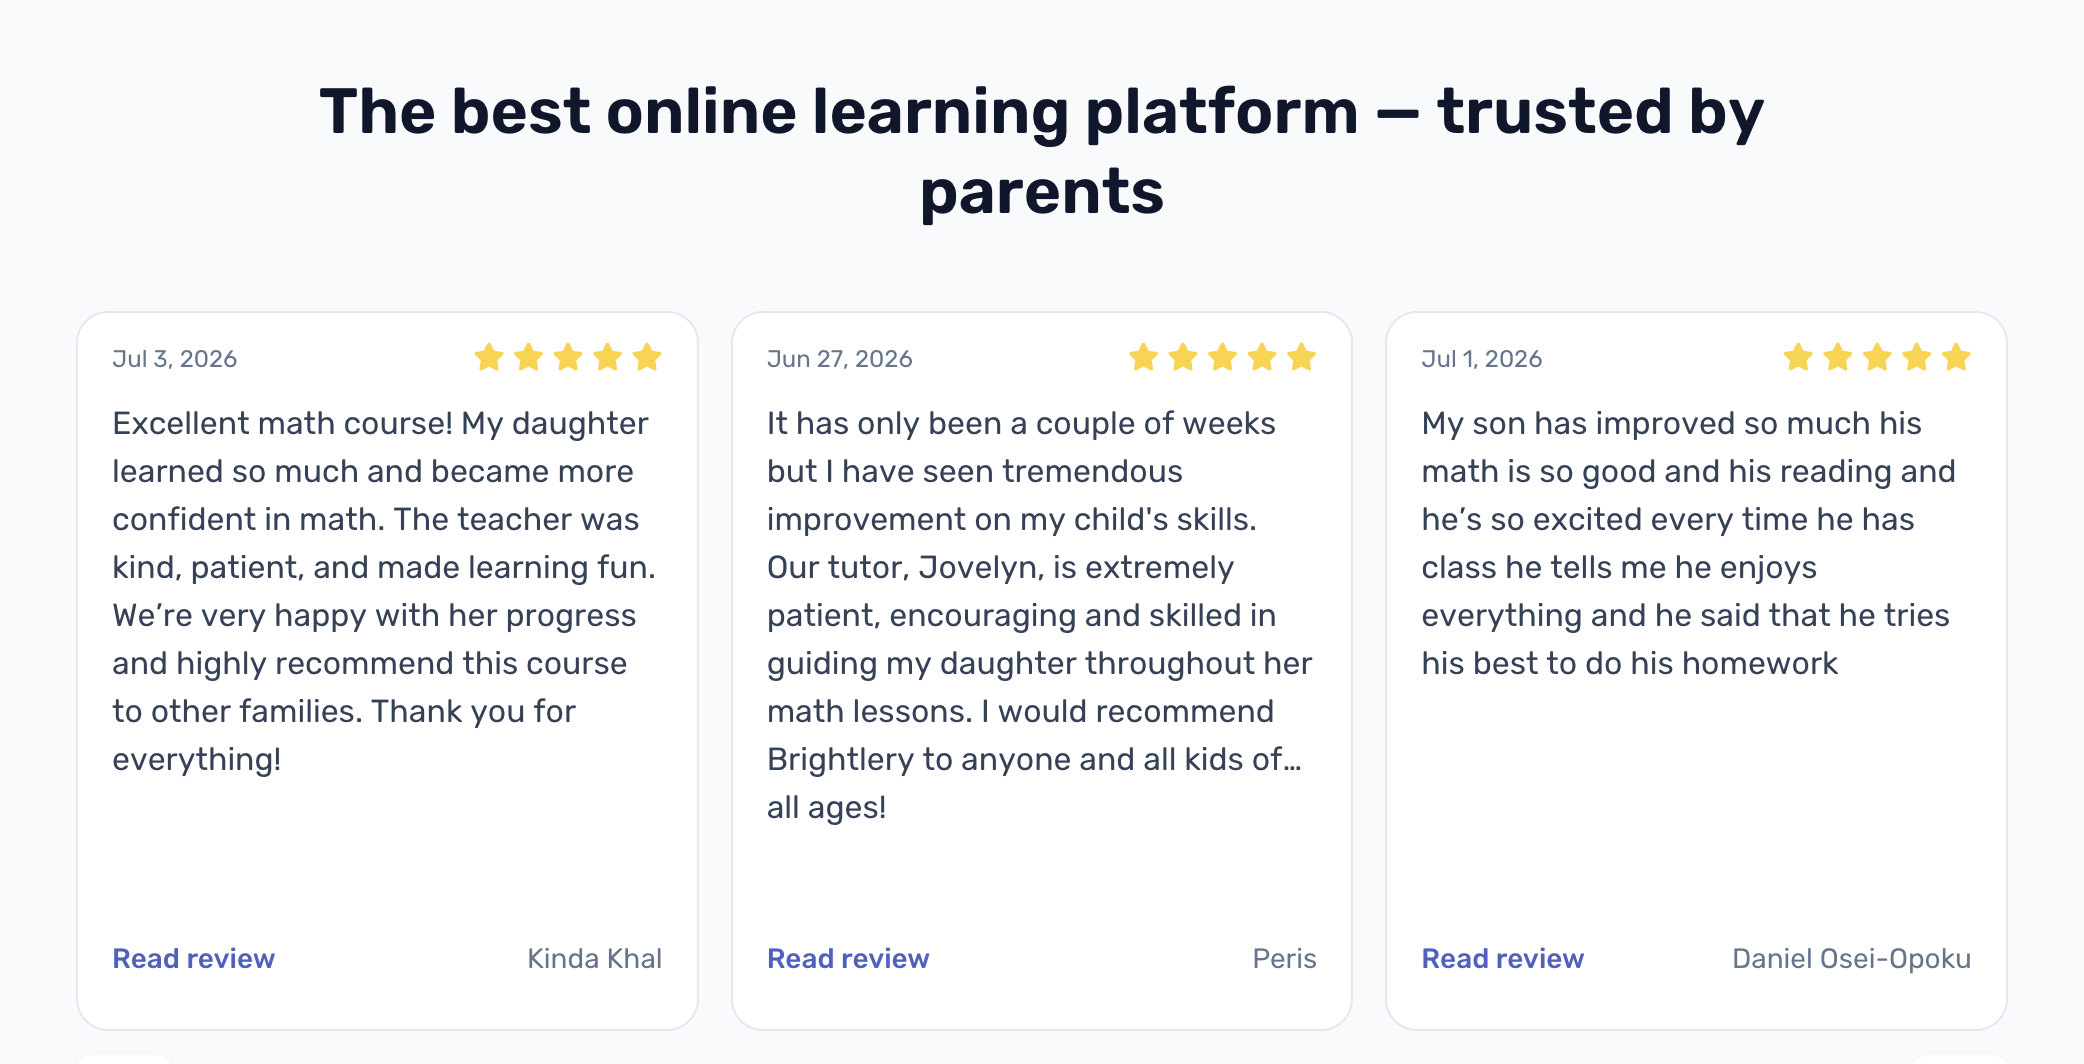Click fifth star in Daniel Osei-Opoku review
Viewport: 2084px width, 1064px height.
click(1956, 357)
